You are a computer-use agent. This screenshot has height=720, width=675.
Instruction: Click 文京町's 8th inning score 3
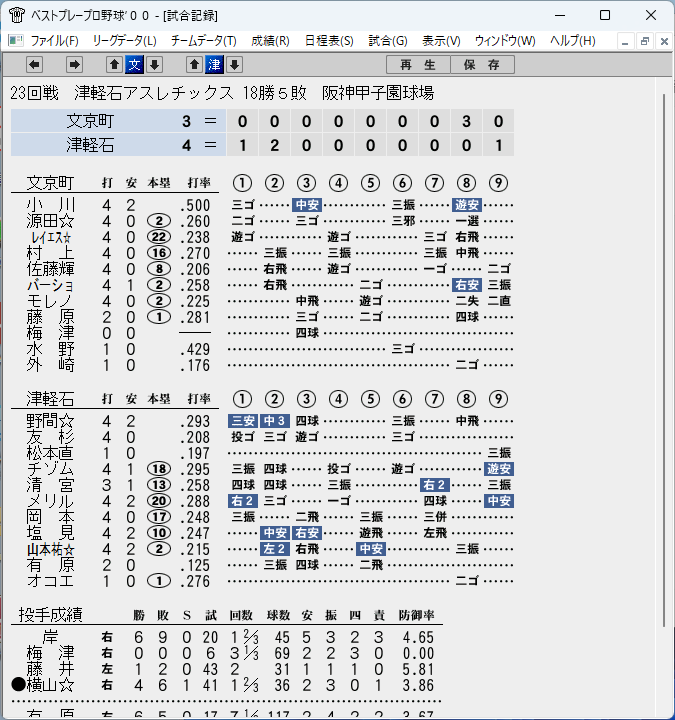tap(466, 121)
